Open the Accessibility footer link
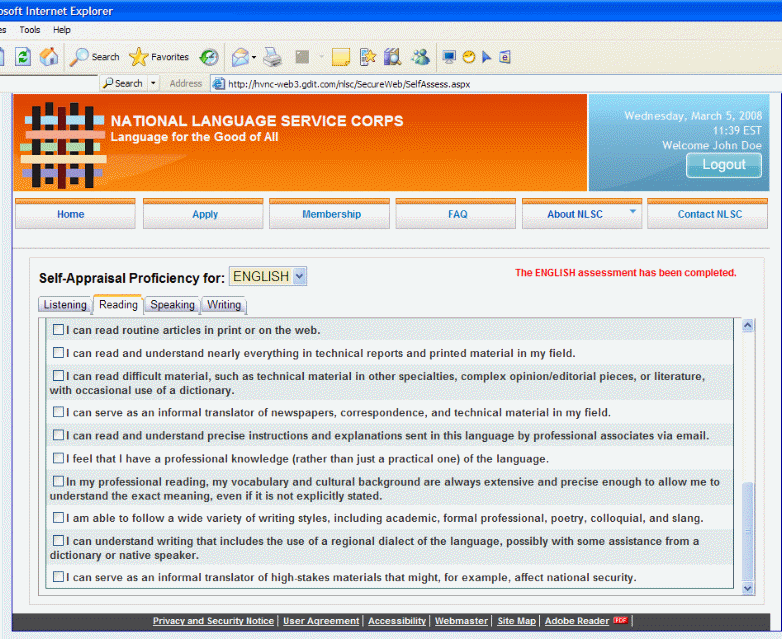This screenshot has width=782, height=639. coord(397,621)
